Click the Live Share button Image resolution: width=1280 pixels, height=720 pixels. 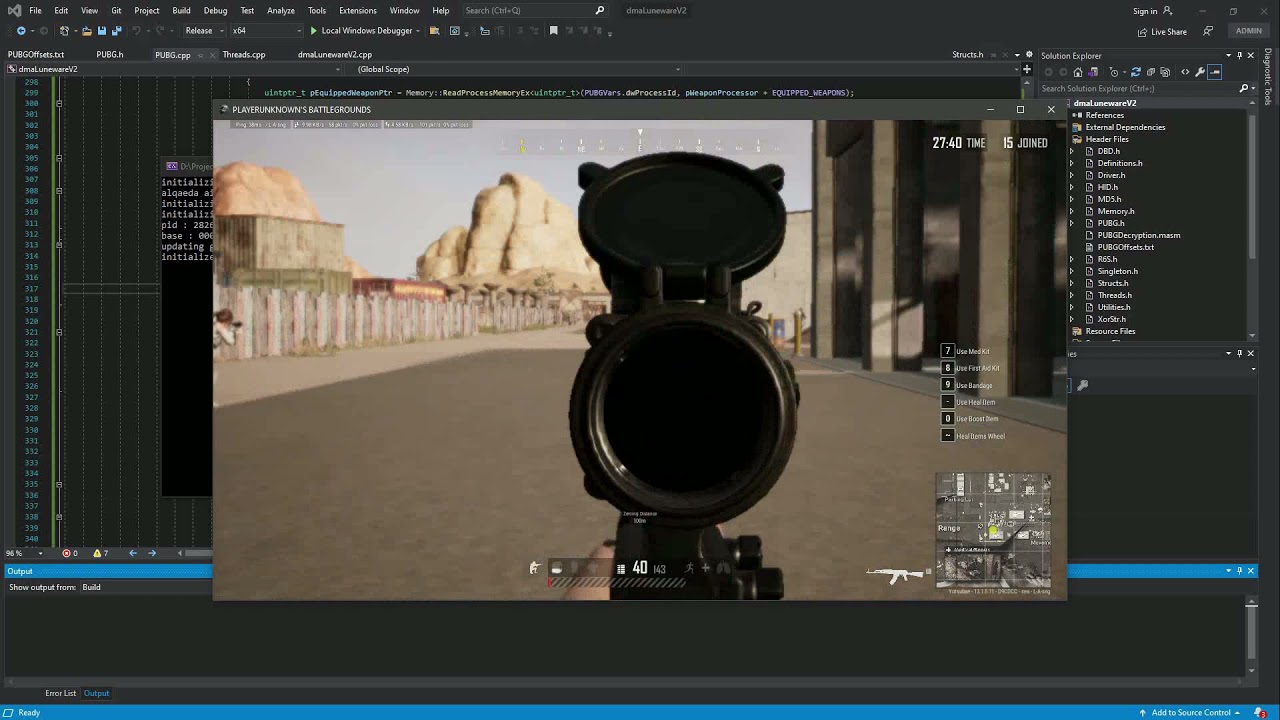pyautogui.click(x=1162, y=32)
